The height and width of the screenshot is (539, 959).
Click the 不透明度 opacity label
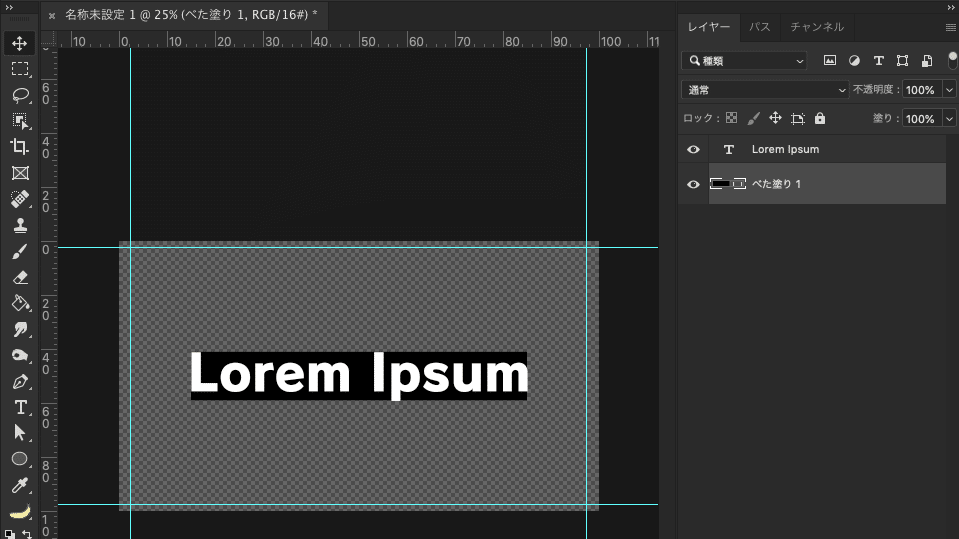point(876,89)
